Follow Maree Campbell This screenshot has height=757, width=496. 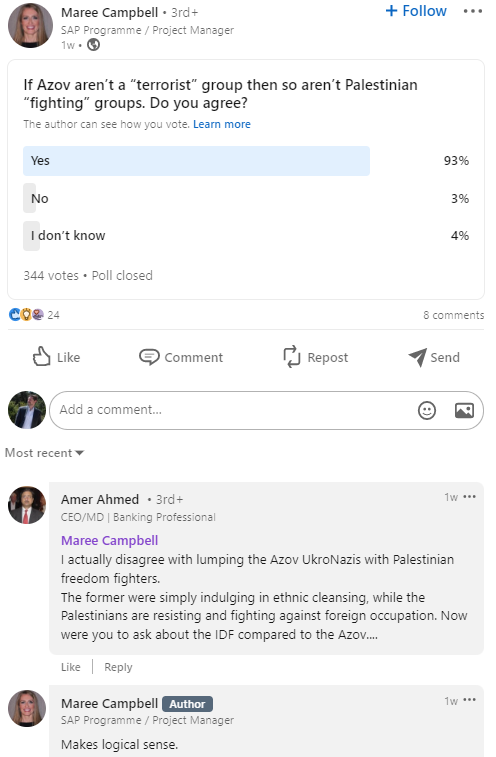pyautogui.click(x=416, y=11)
